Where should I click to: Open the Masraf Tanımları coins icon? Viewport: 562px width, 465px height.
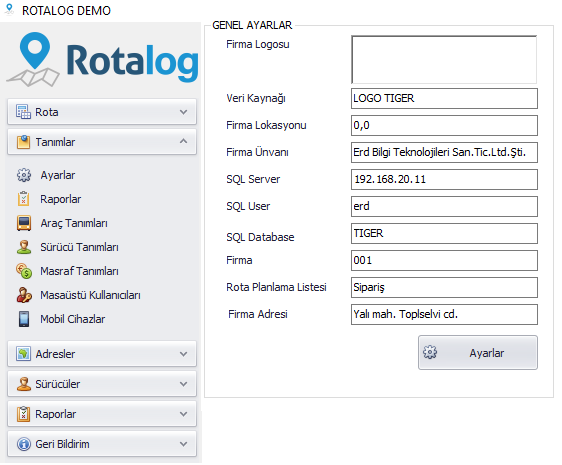tap(24, 271)
